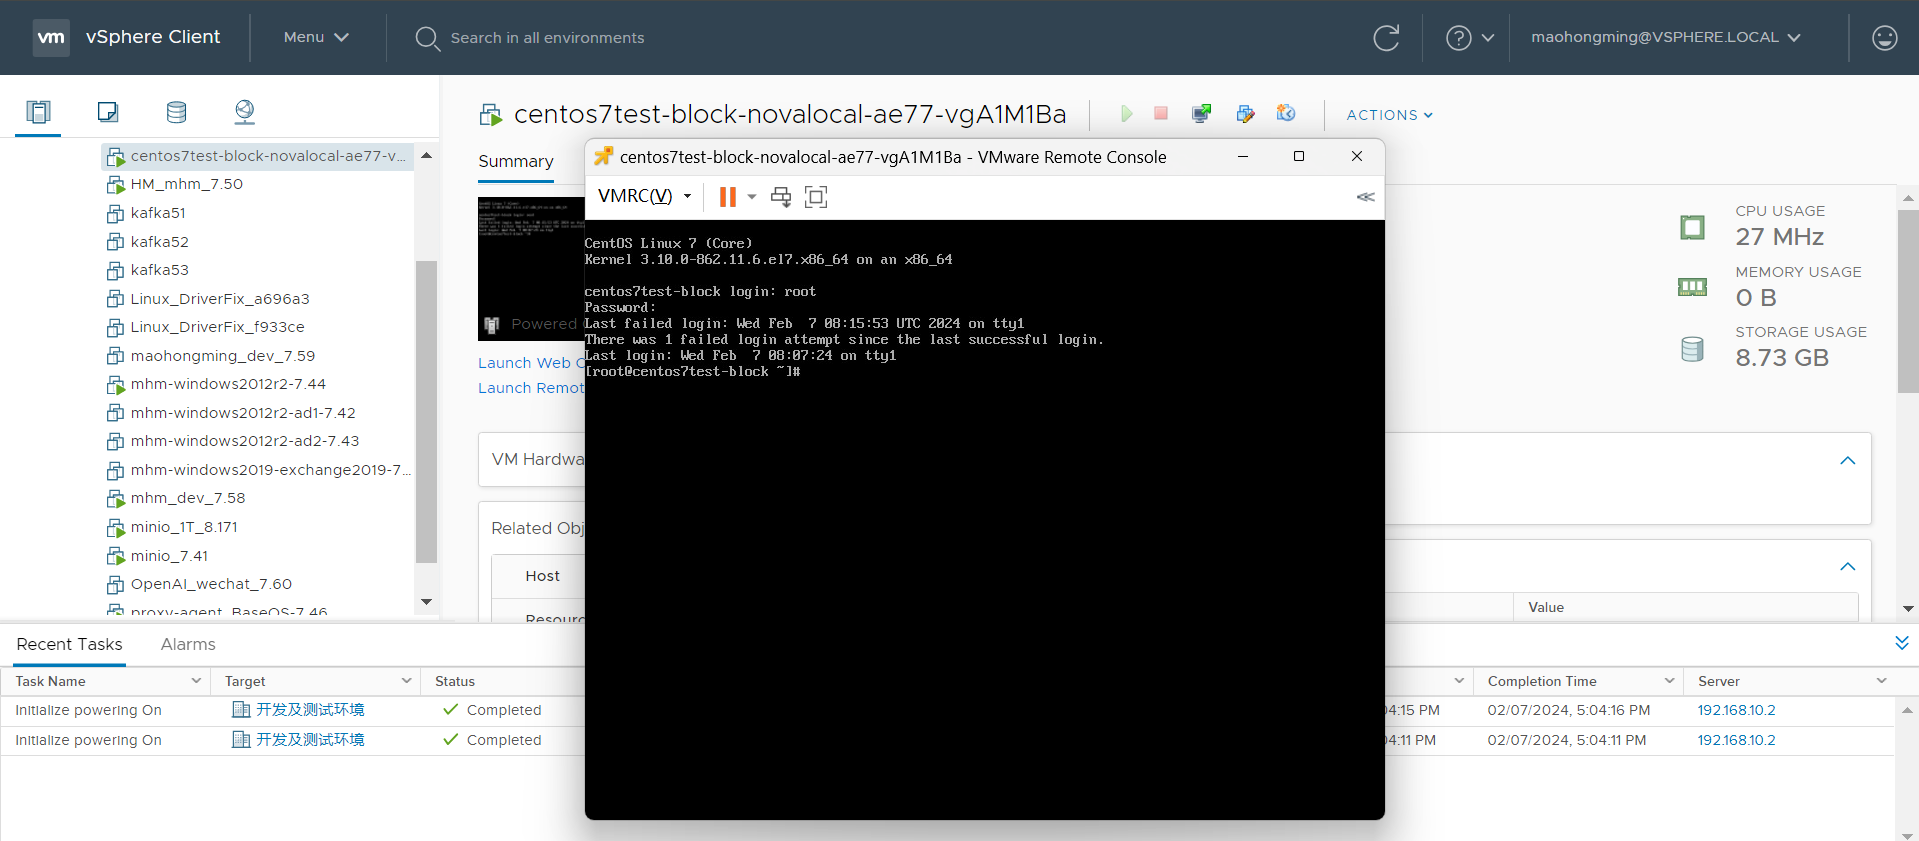This screenshot has height=841, width=1919.
Task: Click inventory tree scroll down arrow
Action: tap(427, 601)
